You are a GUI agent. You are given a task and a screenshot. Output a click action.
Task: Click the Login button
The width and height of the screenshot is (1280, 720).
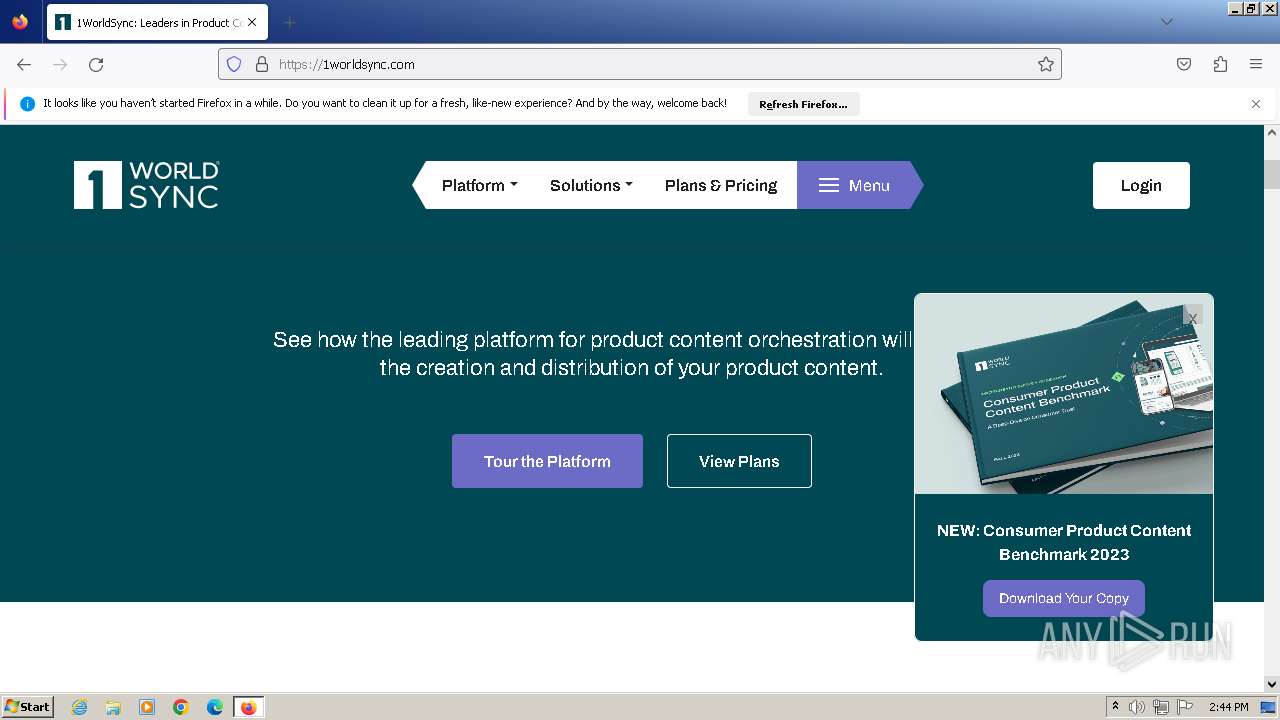[1141, 185]
